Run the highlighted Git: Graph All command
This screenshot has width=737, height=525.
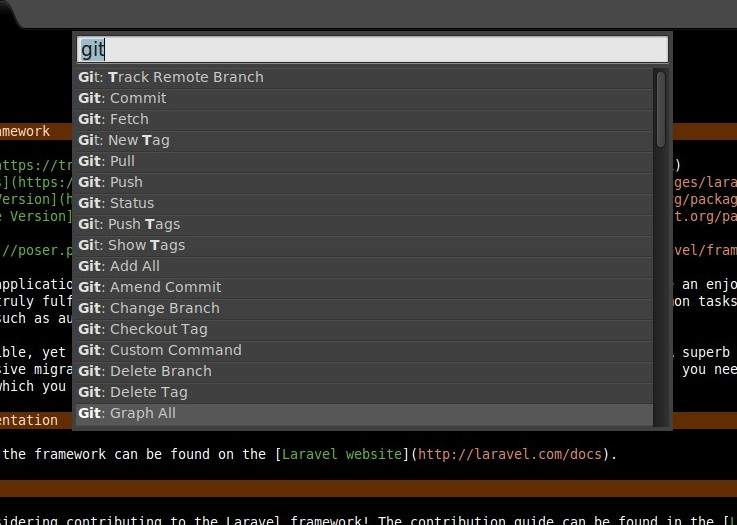pyautogui.click(x=364, y=413)
